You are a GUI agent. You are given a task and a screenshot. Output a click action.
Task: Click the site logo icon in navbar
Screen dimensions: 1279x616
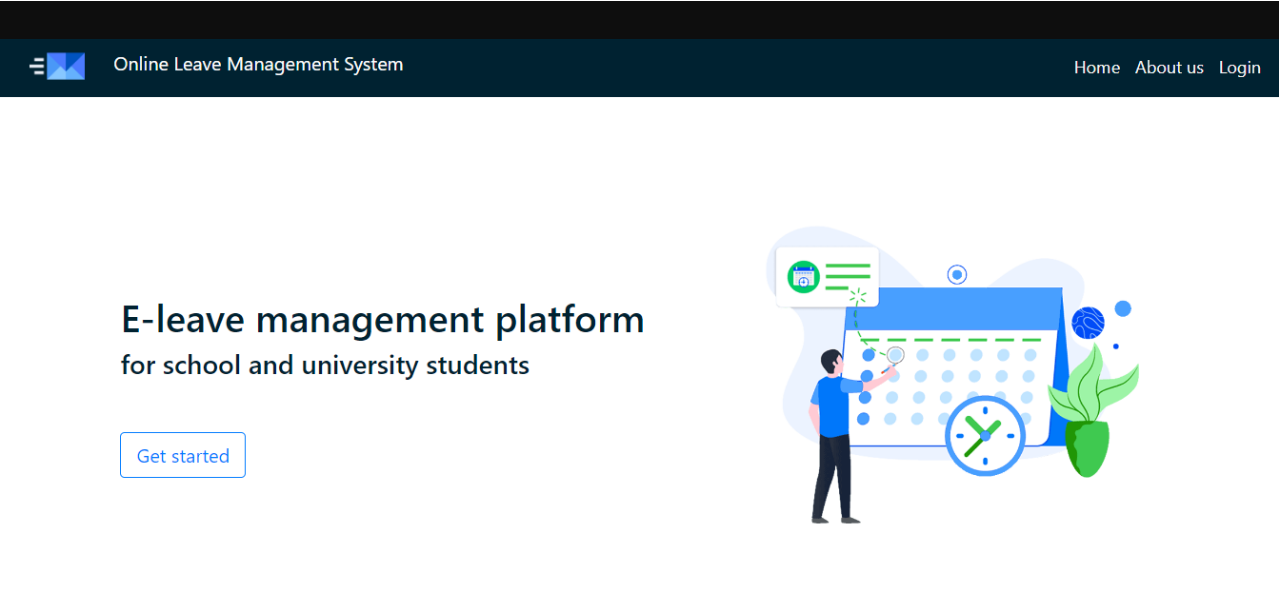click(x=58, y=66)
